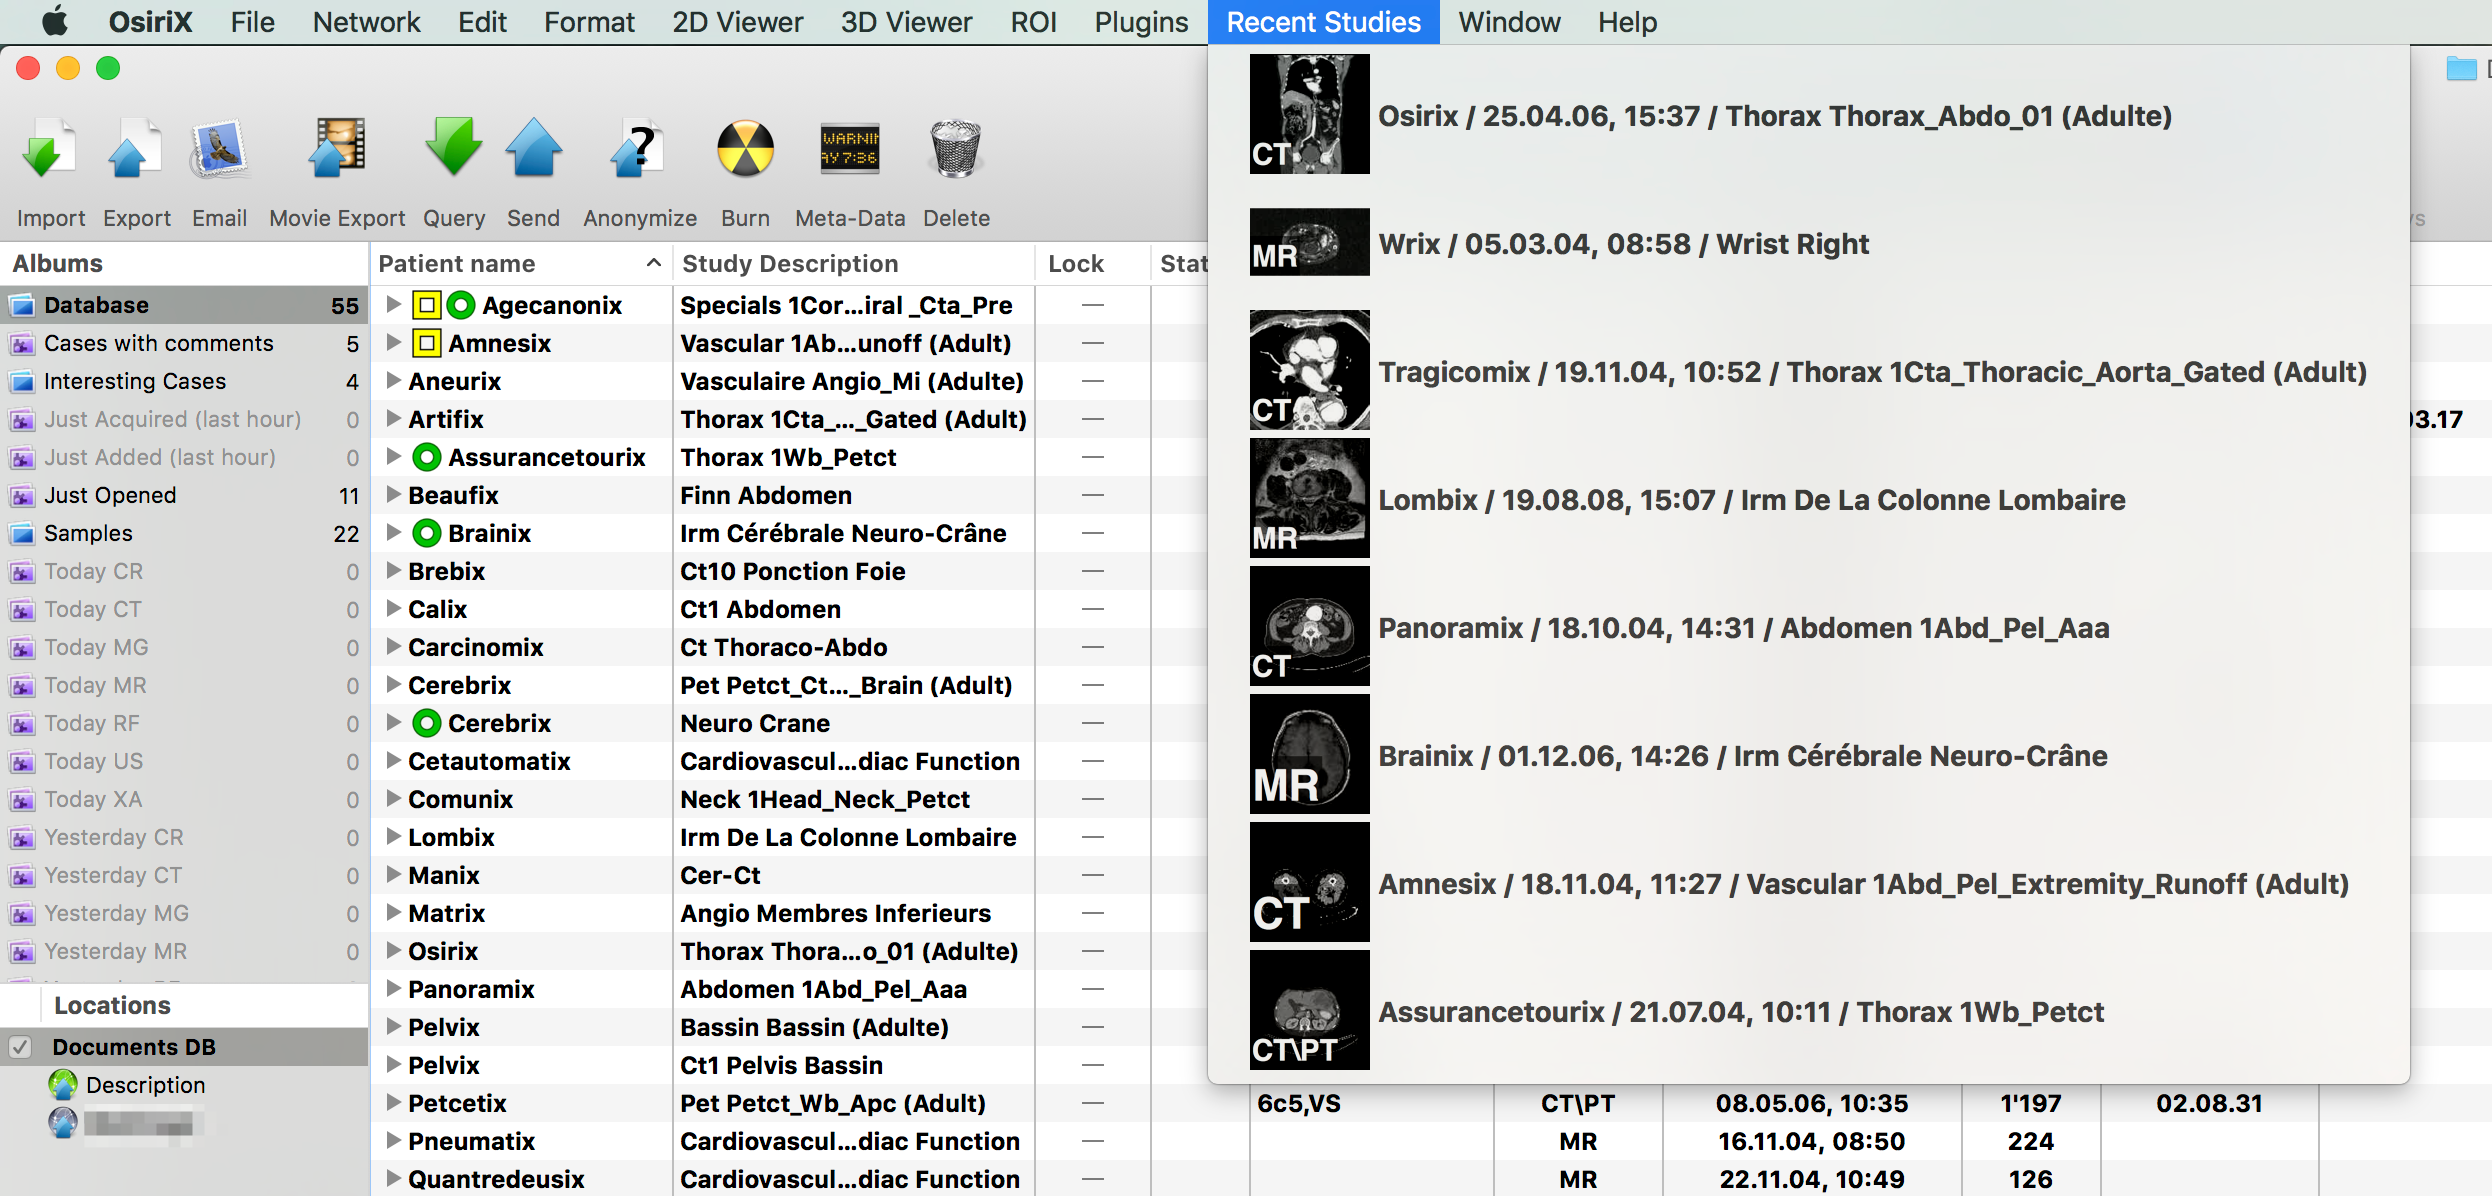The height and width of the screenshot is (1196, 2492).
Task: Sort by Study Description column header
Action: click(853, 263)
